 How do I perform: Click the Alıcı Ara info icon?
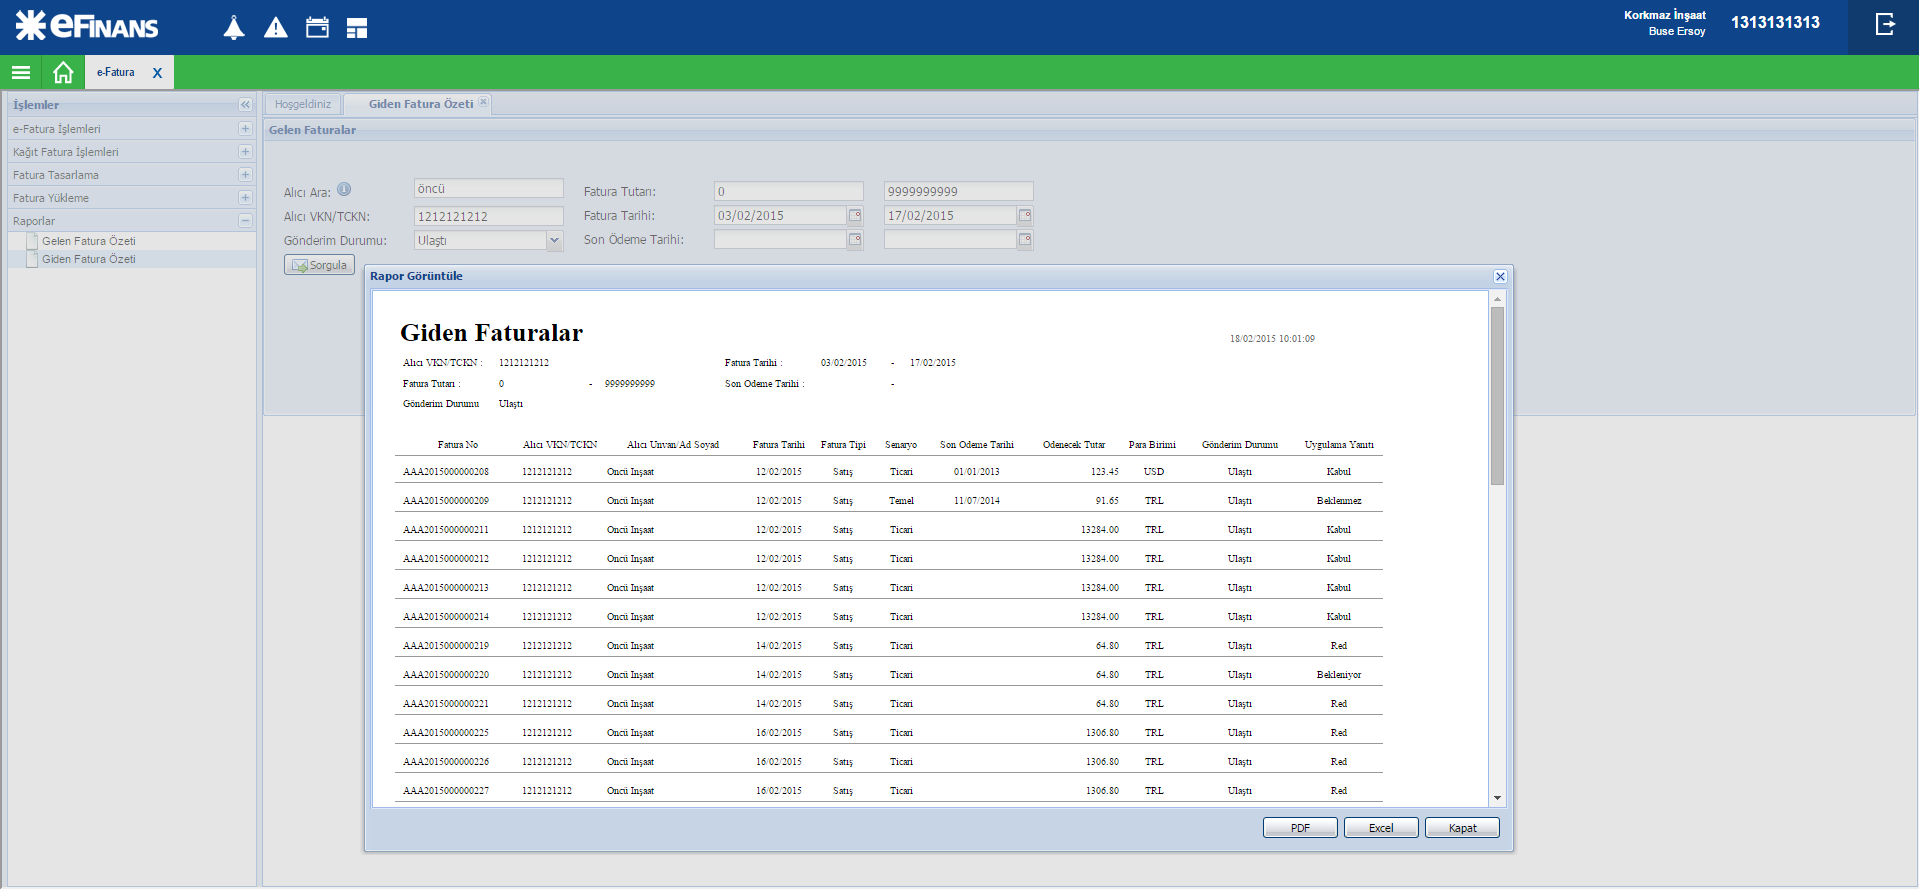tap(344, 189)
